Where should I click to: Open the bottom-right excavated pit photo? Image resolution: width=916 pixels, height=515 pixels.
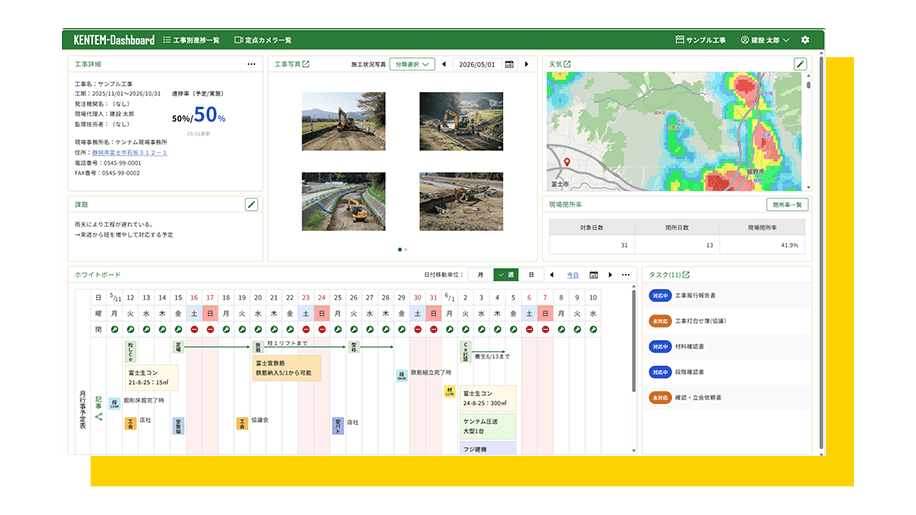tap(461, 201)
